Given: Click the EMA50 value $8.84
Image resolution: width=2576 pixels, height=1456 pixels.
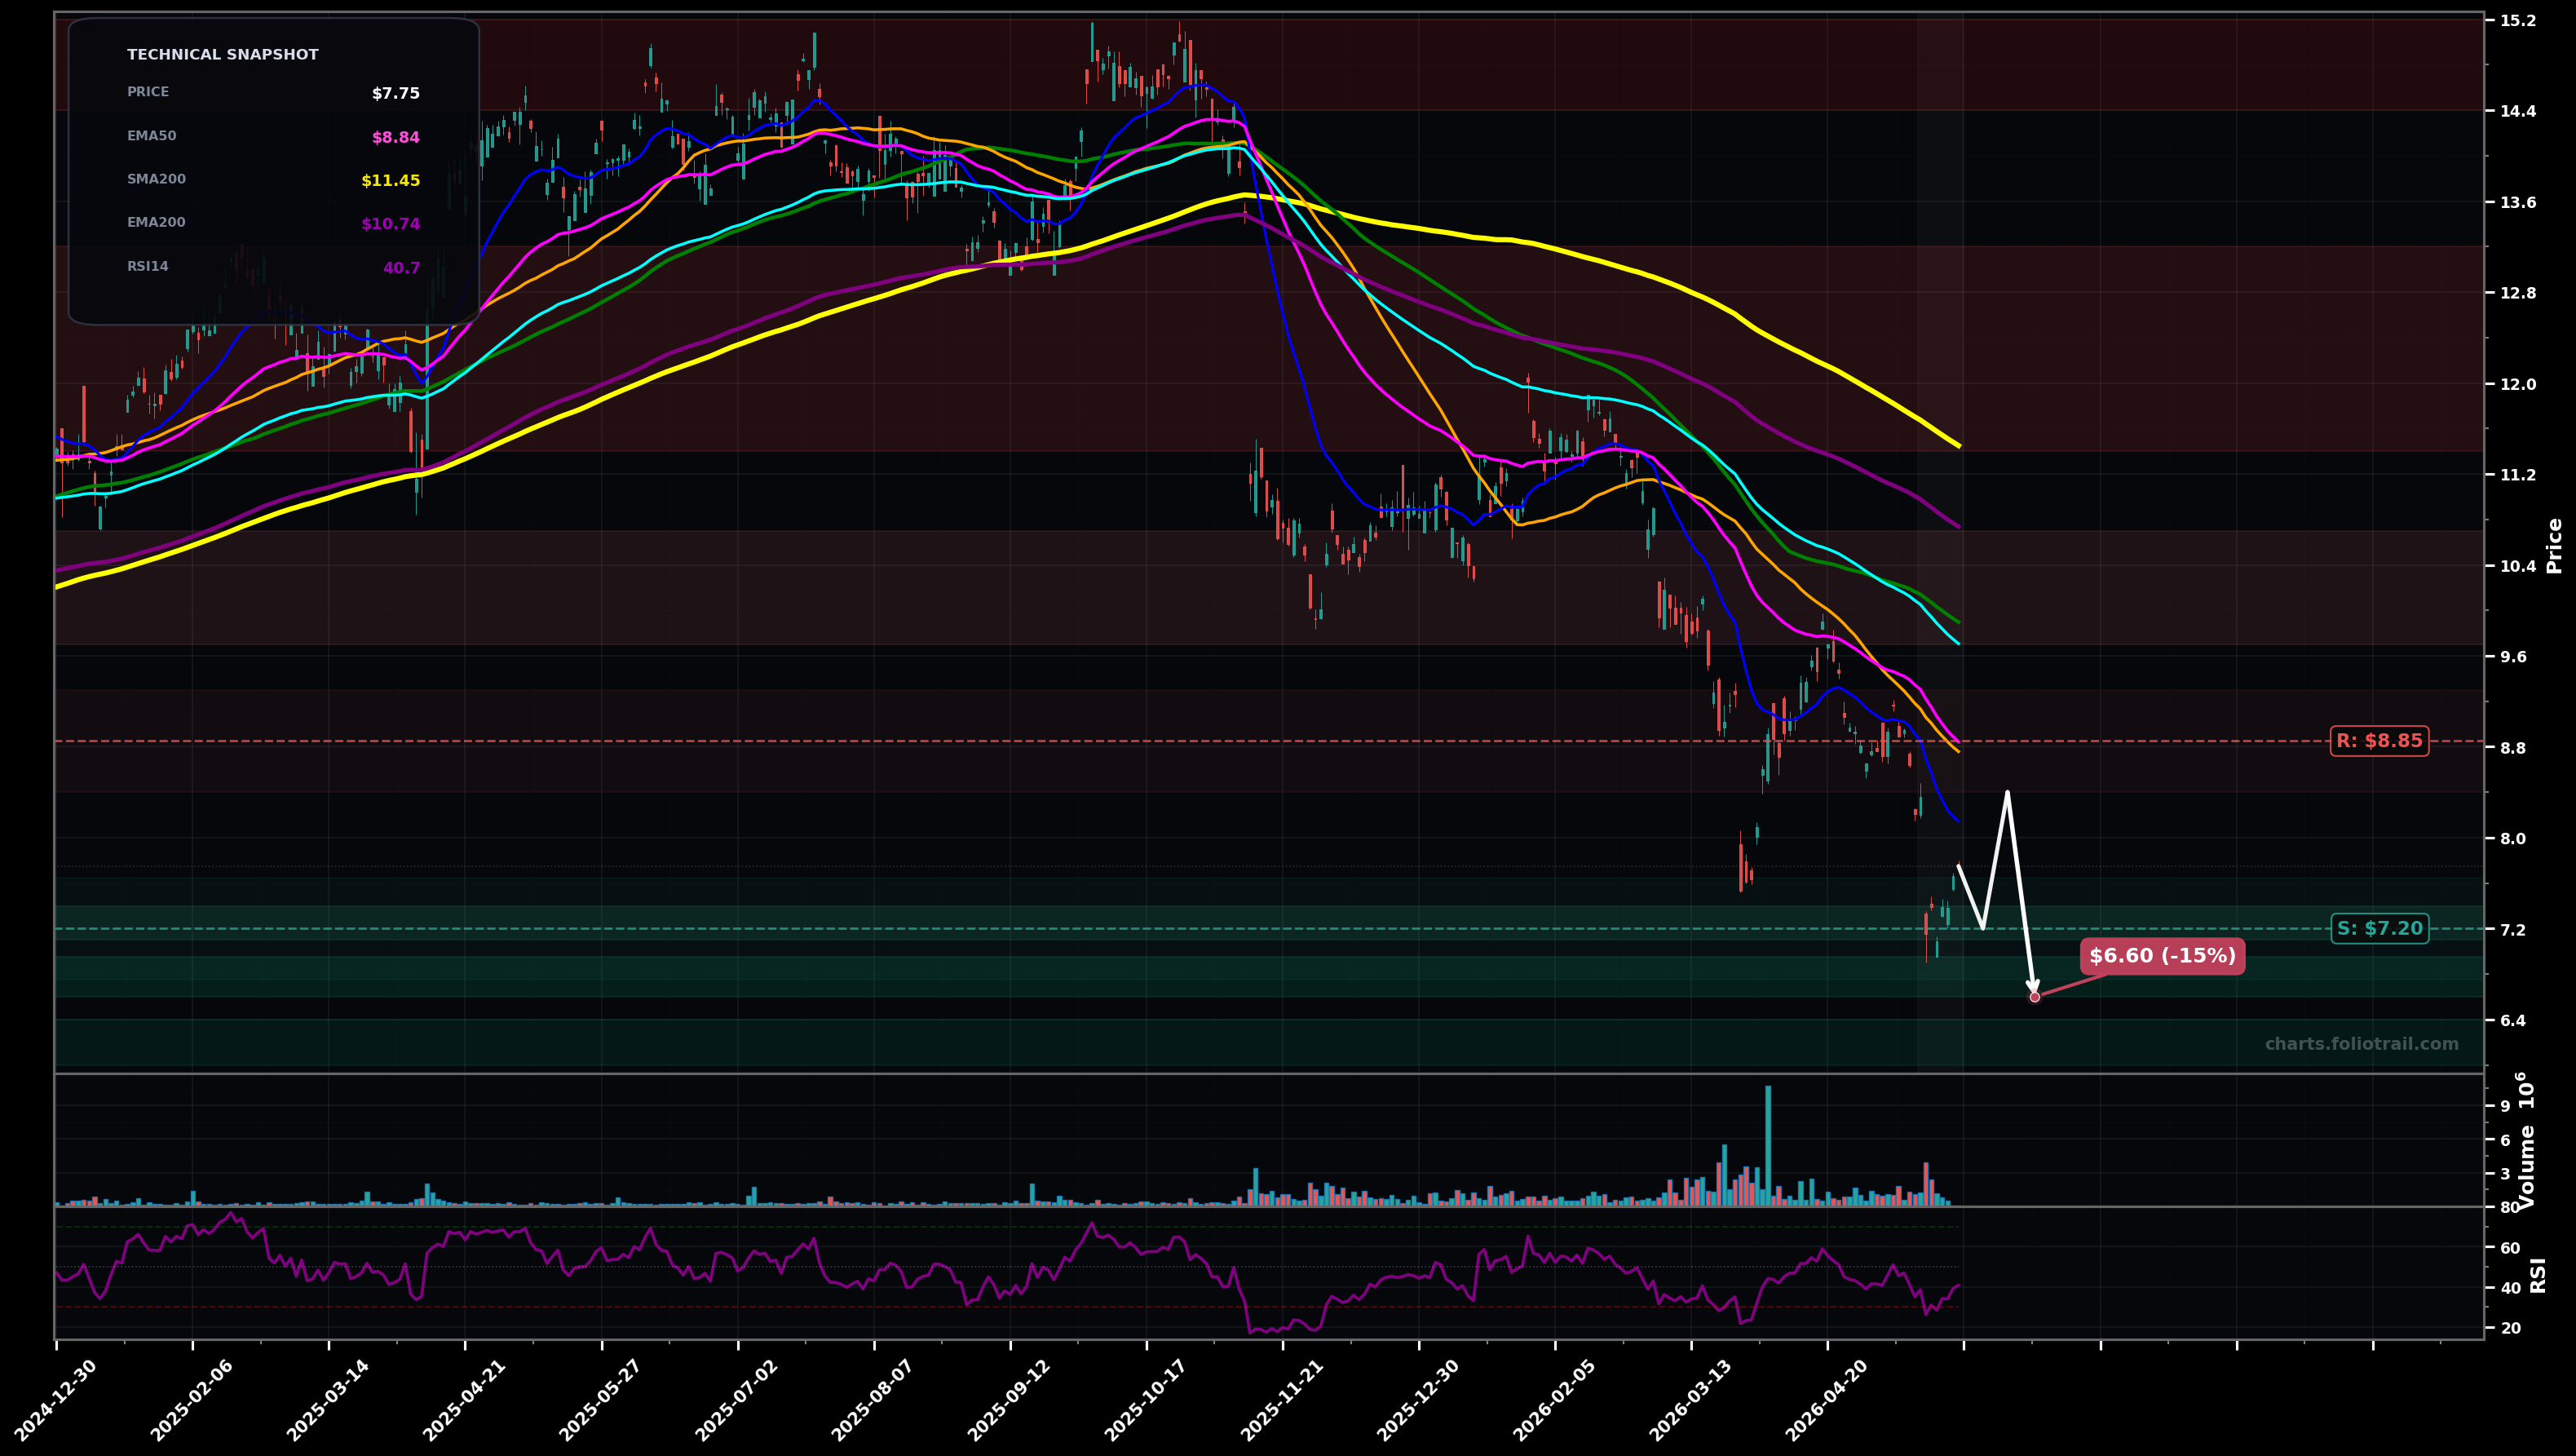Looking at the screenshot, I should point(396,138).
